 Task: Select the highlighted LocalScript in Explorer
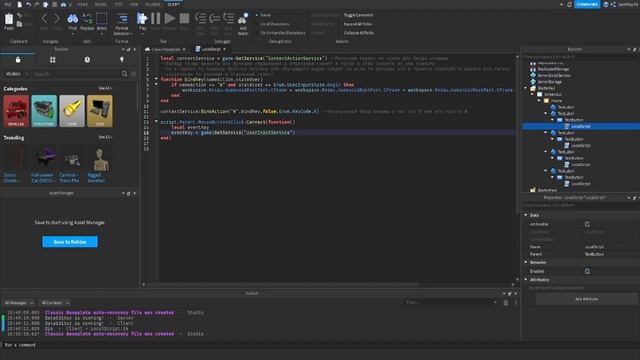click(581, 126)
